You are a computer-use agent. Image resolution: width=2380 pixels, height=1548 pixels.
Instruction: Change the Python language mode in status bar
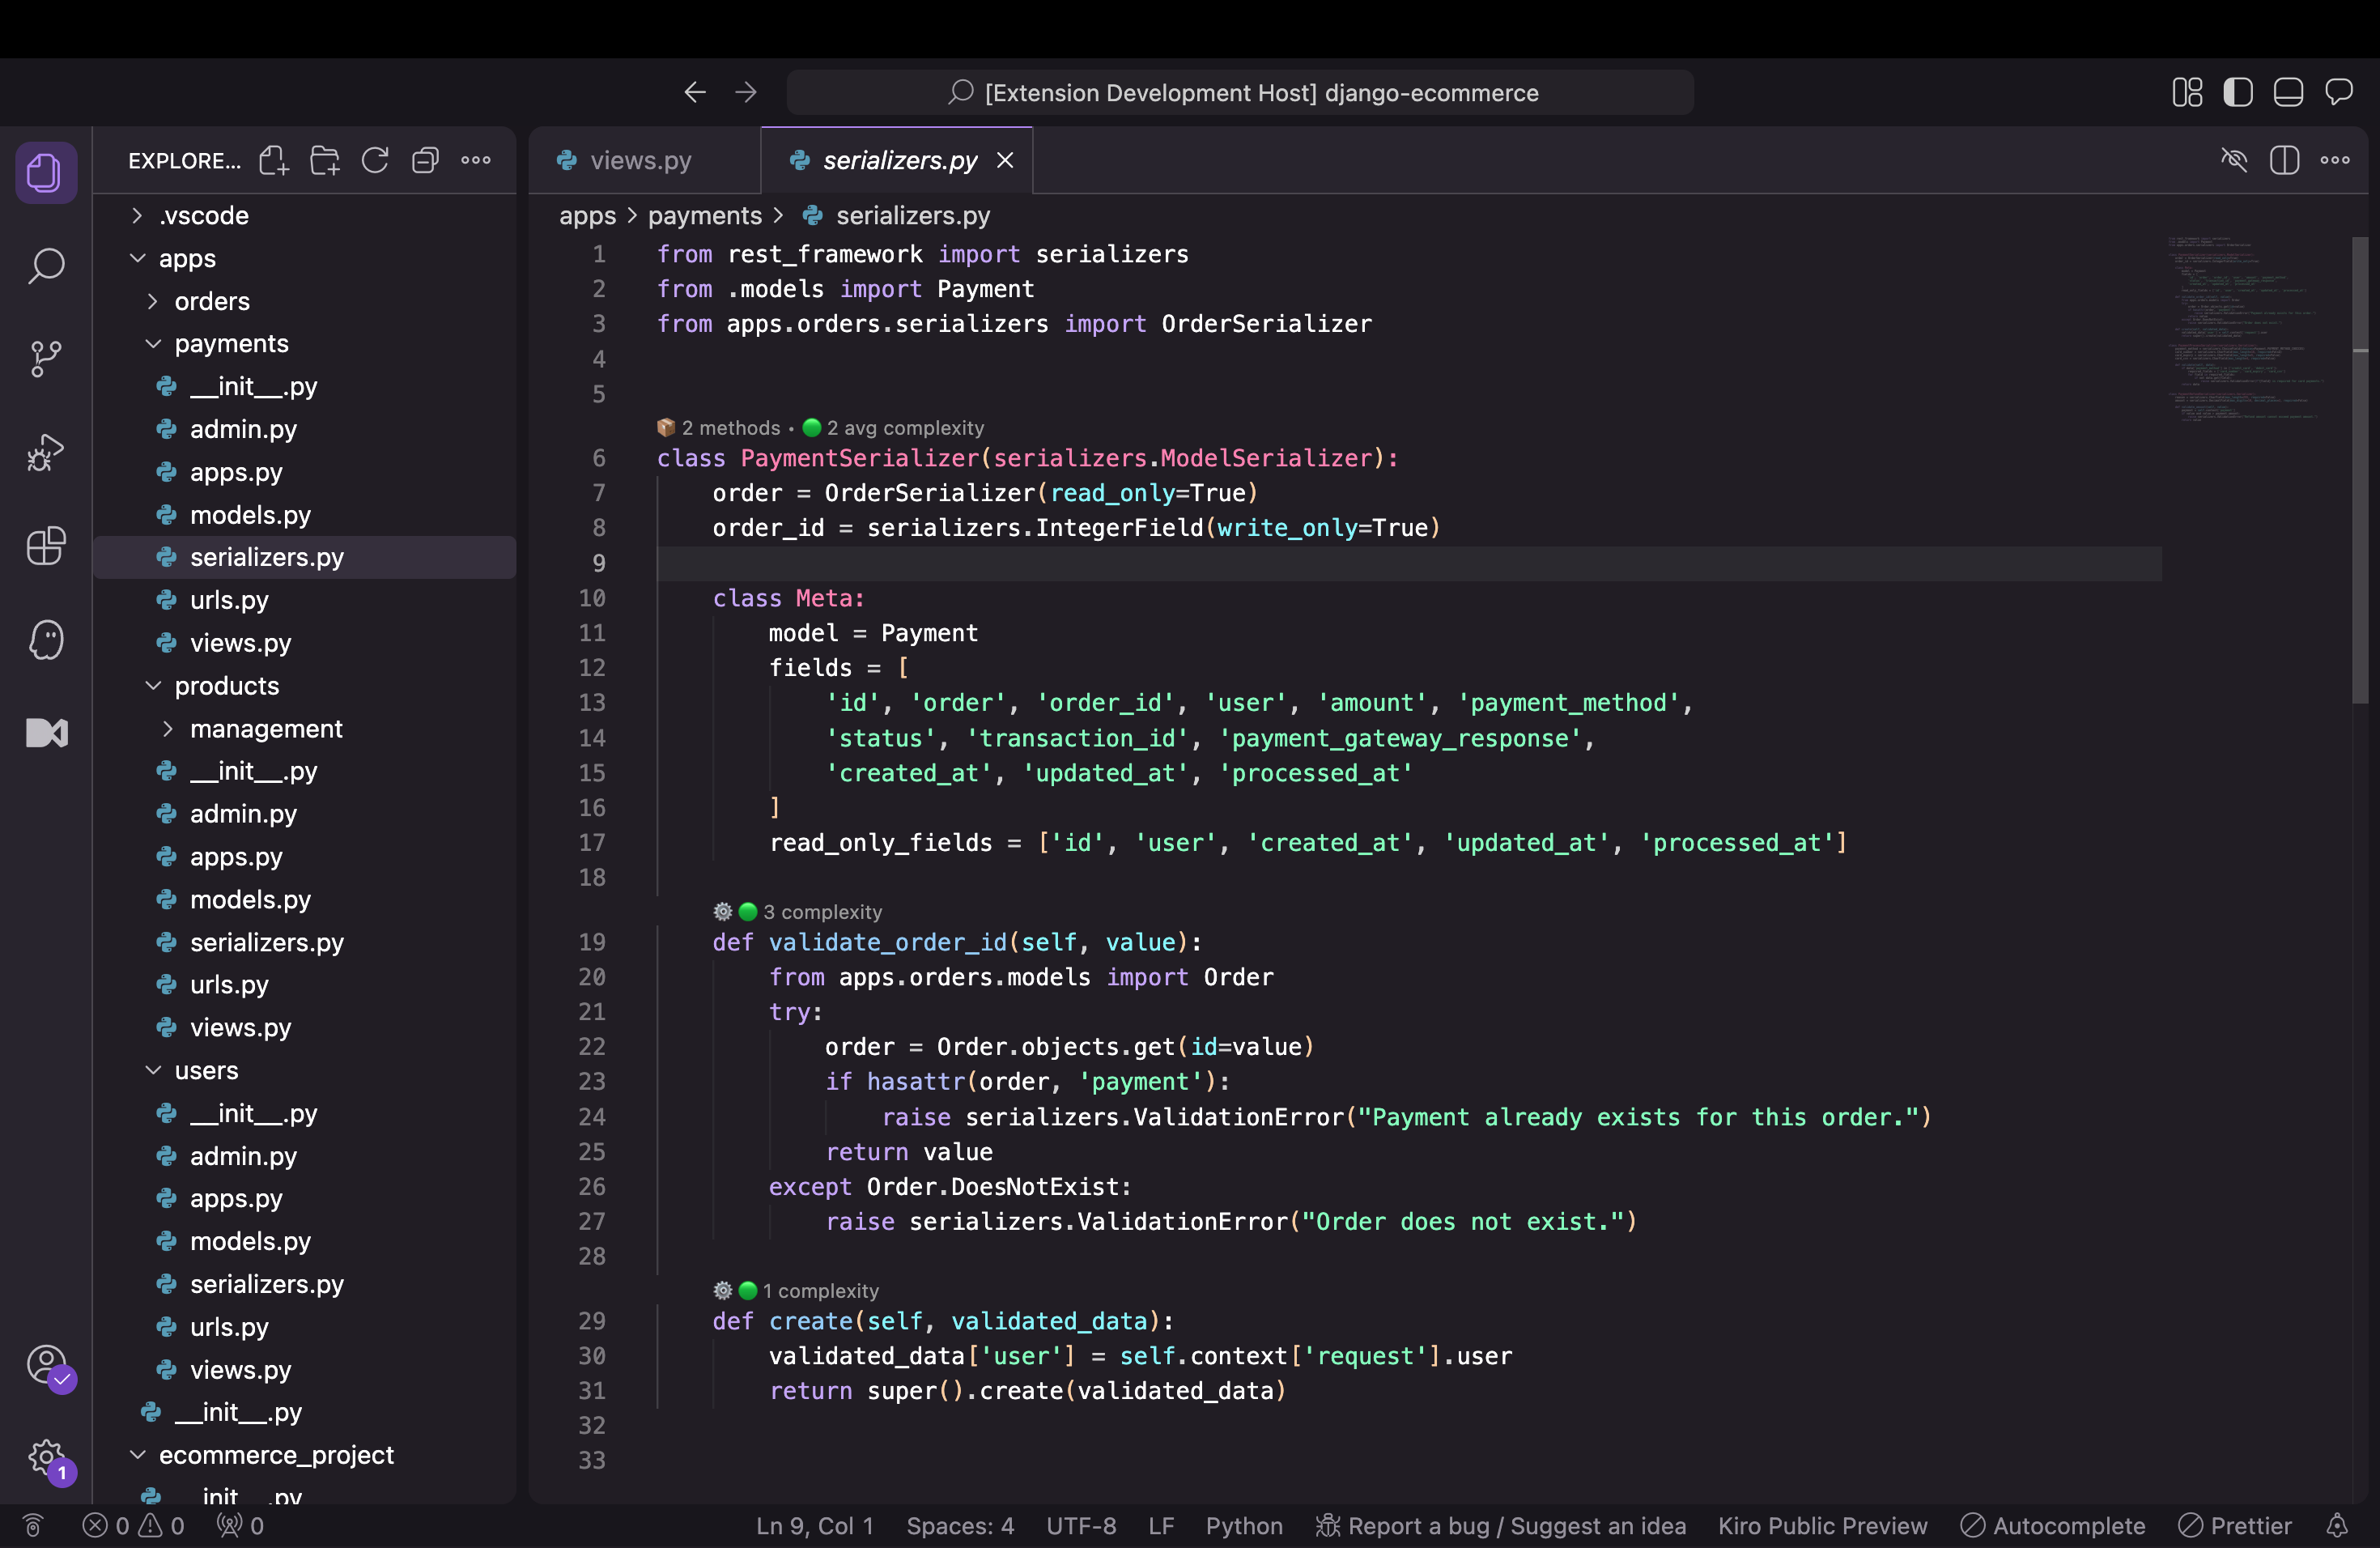(1243, 1525)
